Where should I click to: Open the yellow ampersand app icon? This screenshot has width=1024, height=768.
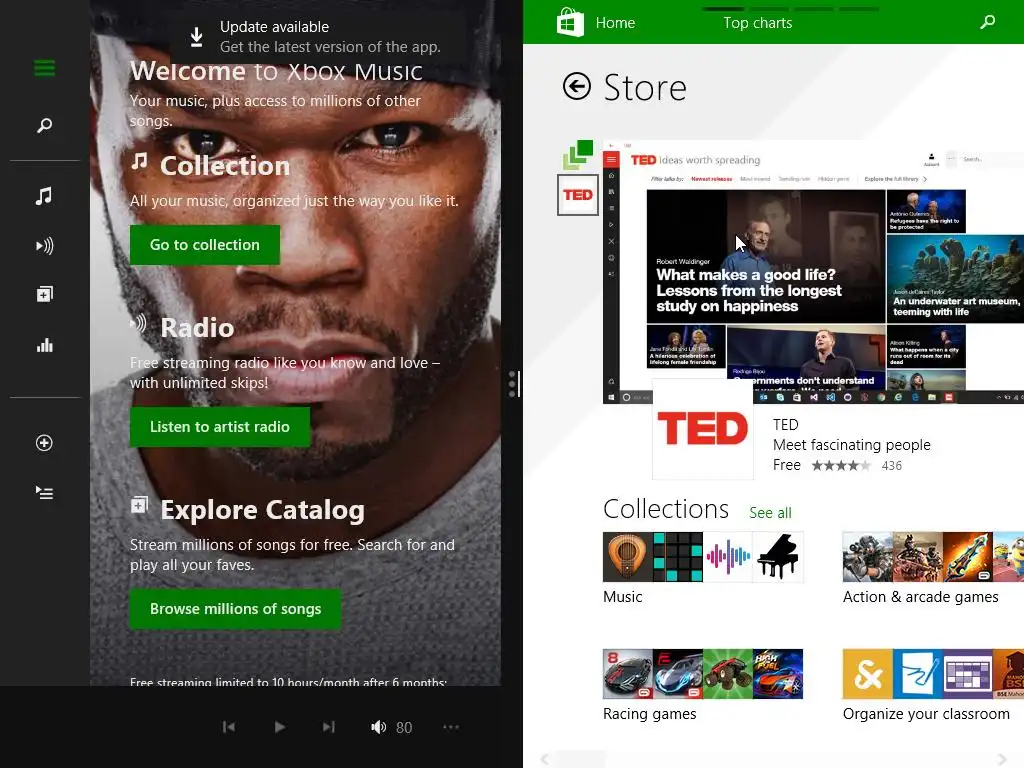pos(867,674)
